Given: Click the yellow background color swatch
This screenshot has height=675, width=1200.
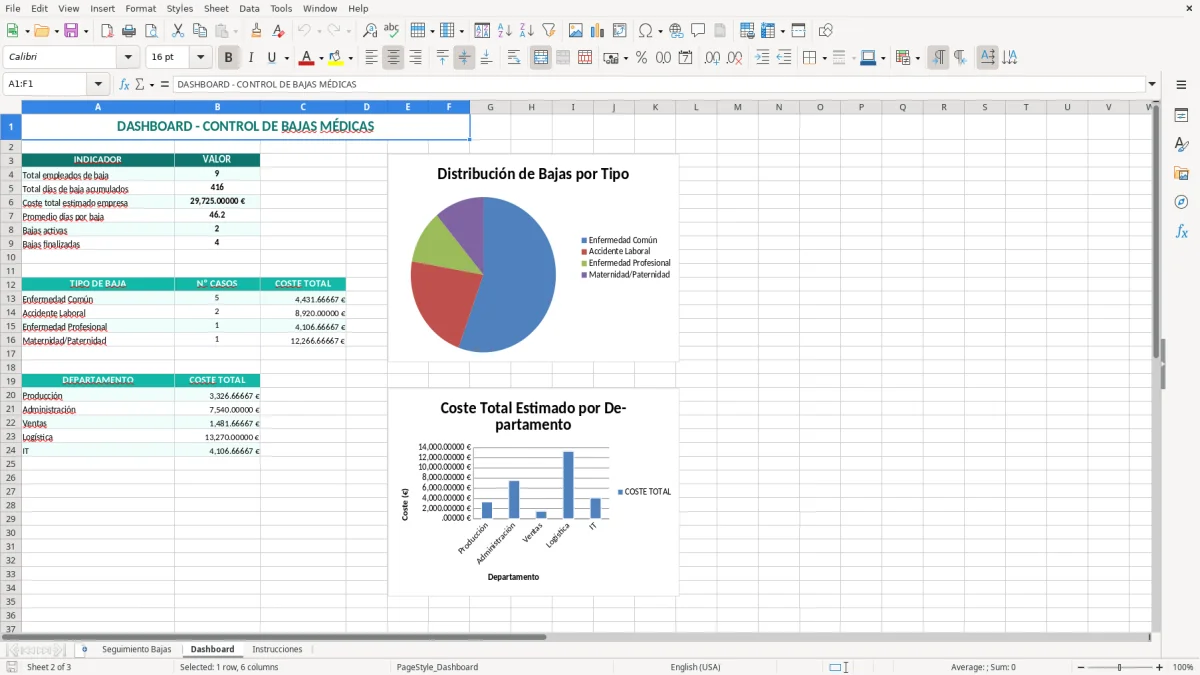Looking at the screenshot, I should pos(335,58).
